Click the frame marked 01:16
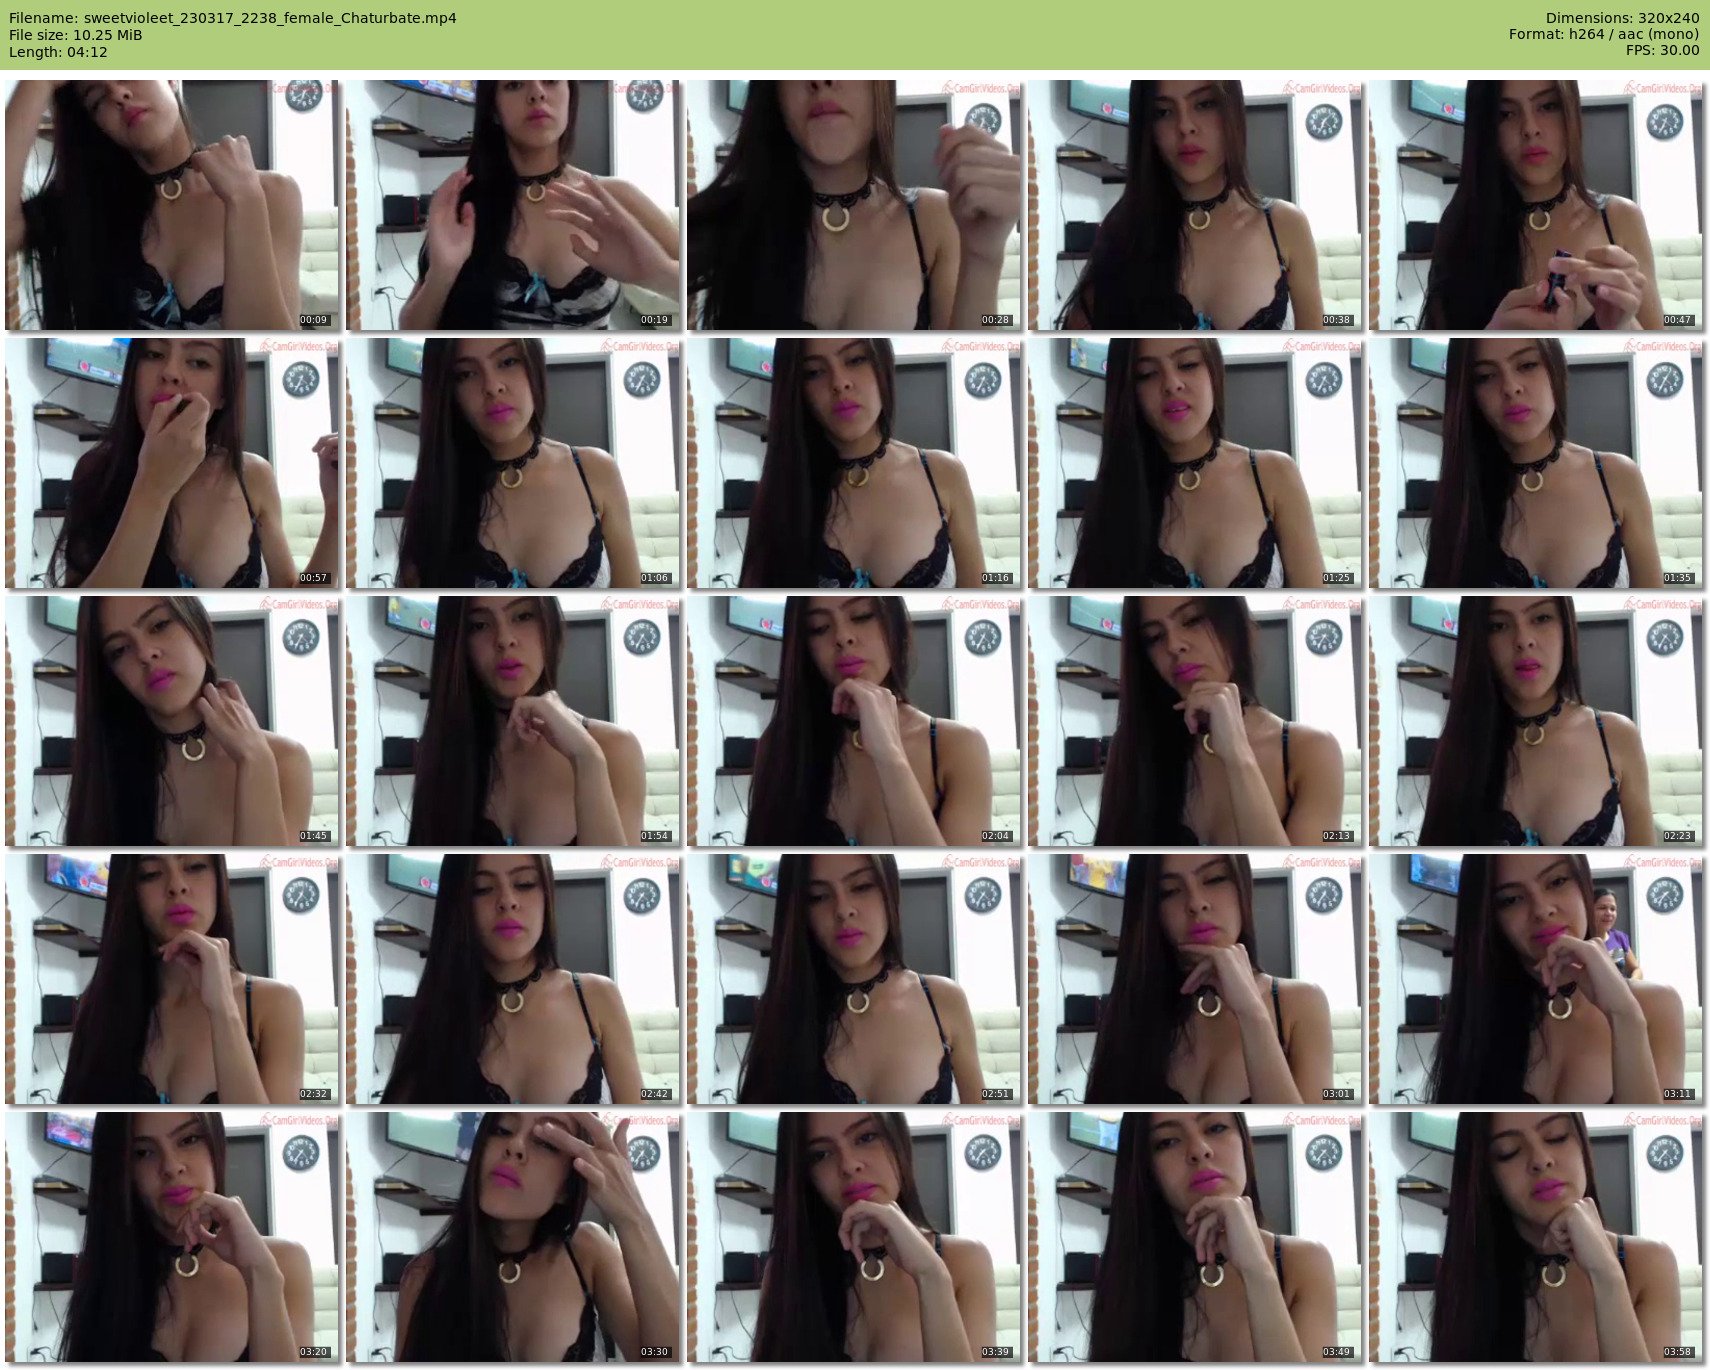 click(854, 463)
